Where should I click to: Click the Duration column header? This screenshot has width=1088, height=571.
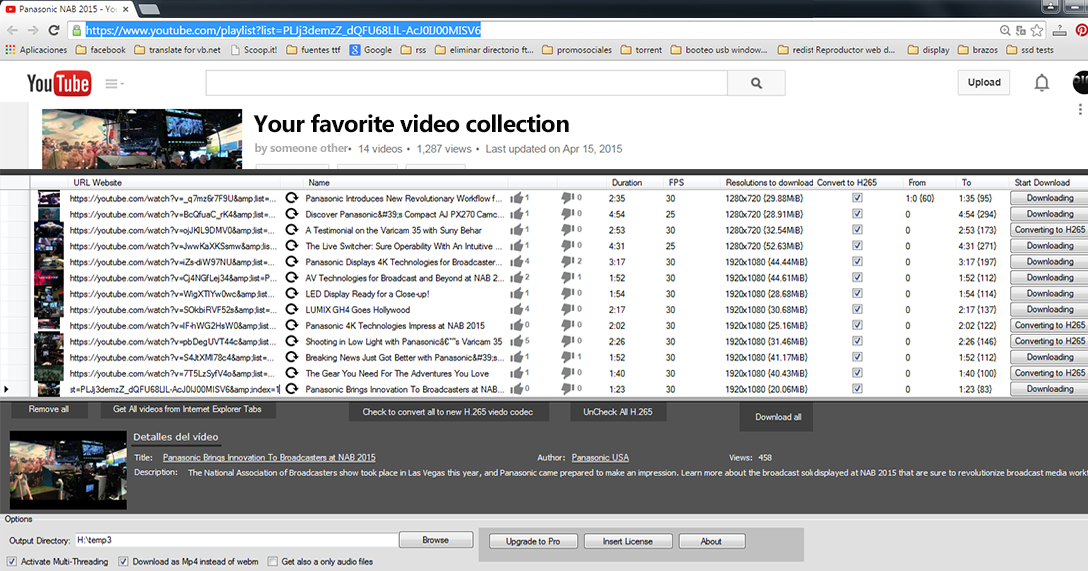(627, 182)
